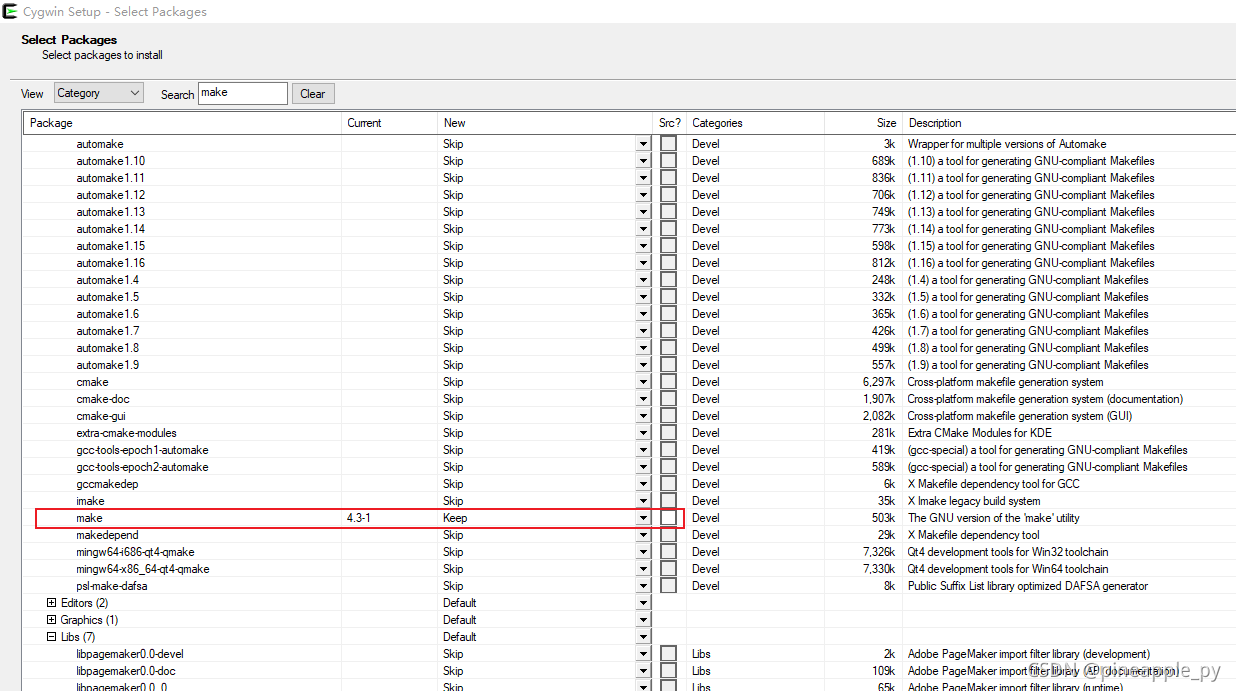This screenshot has width=1236, height=691.
Task: Open the Default dropdown for Editors category
Action: pos(643,603)
